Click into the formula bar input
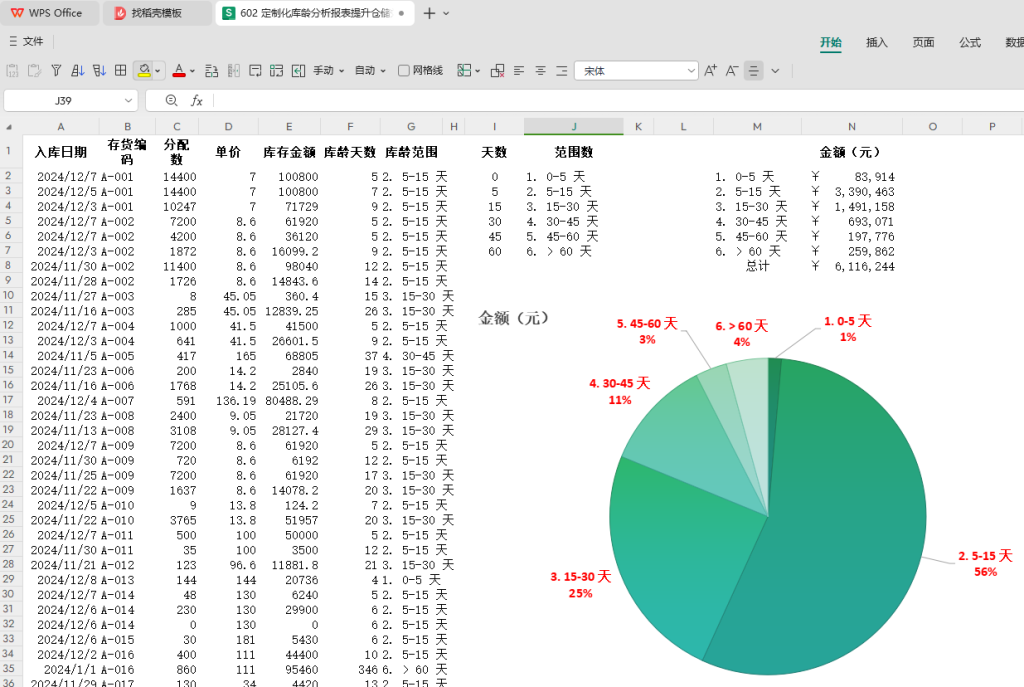 [617, 101]
